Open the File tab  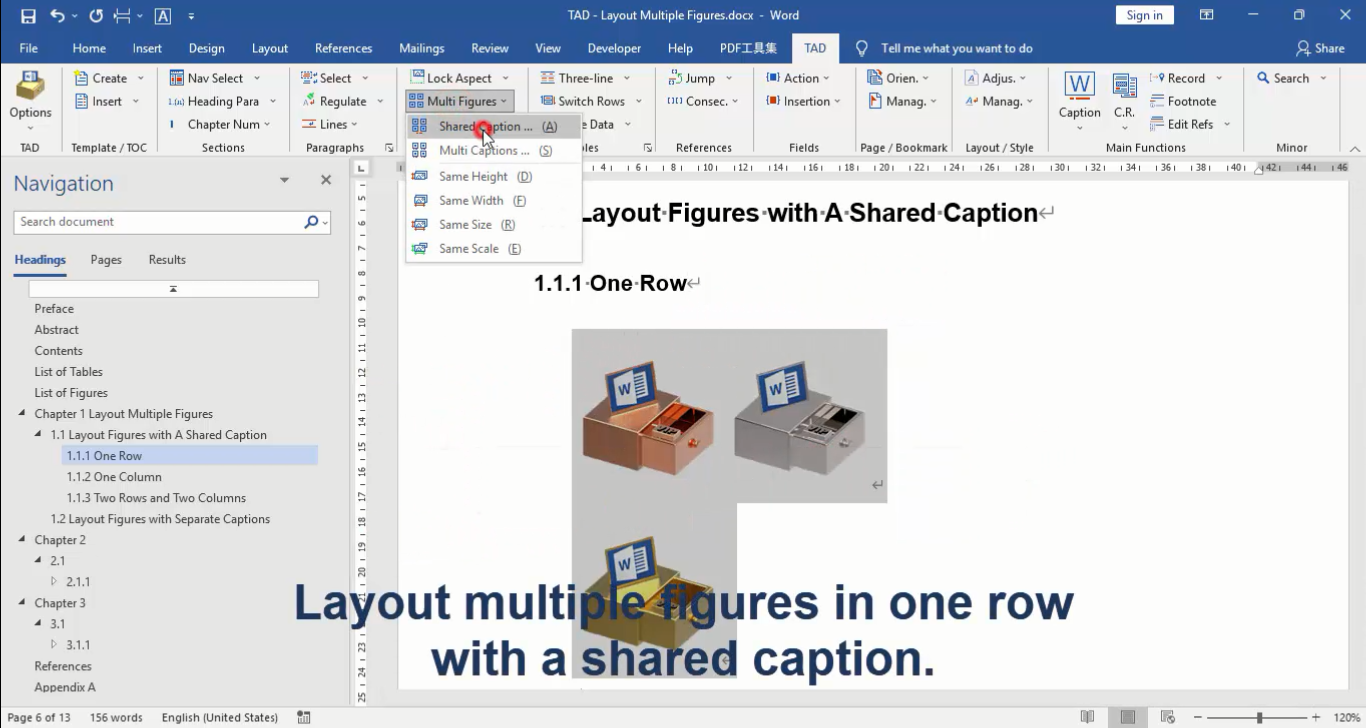pyautogui.click(x=29, y=48)
